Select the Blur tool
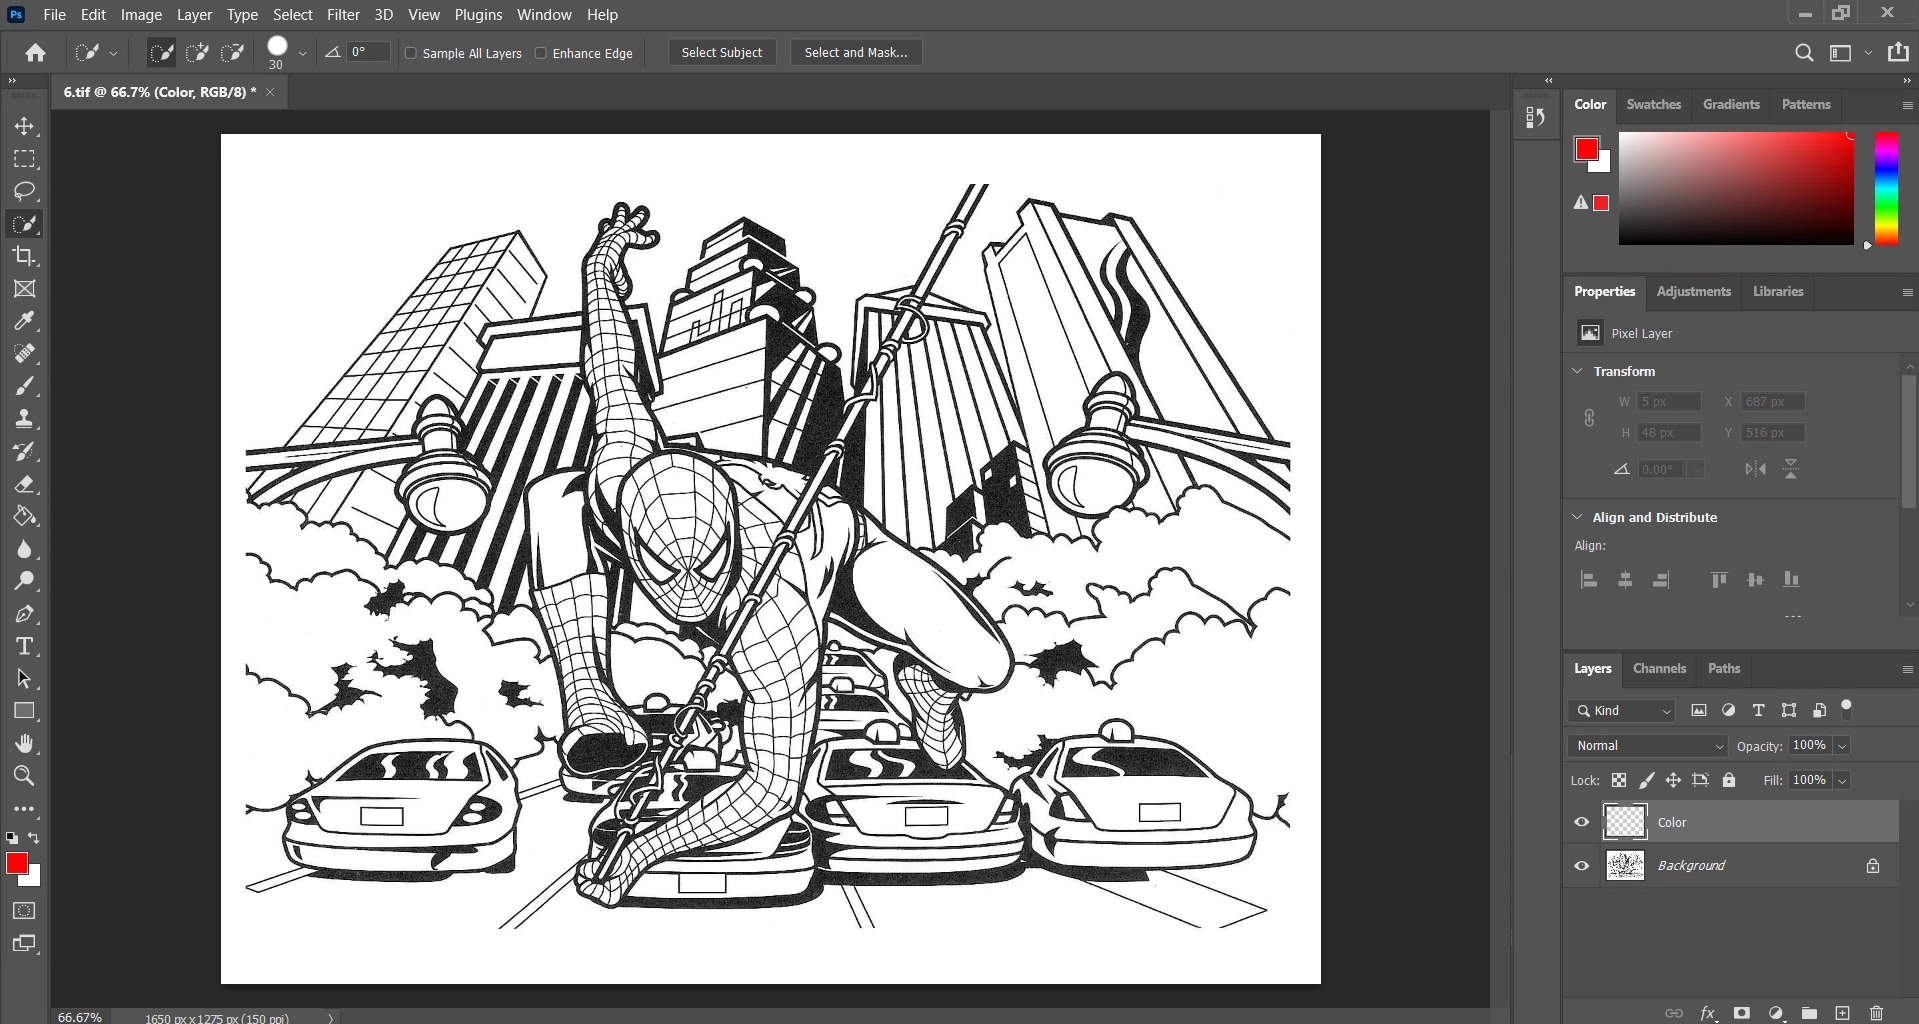 (24, 549)
